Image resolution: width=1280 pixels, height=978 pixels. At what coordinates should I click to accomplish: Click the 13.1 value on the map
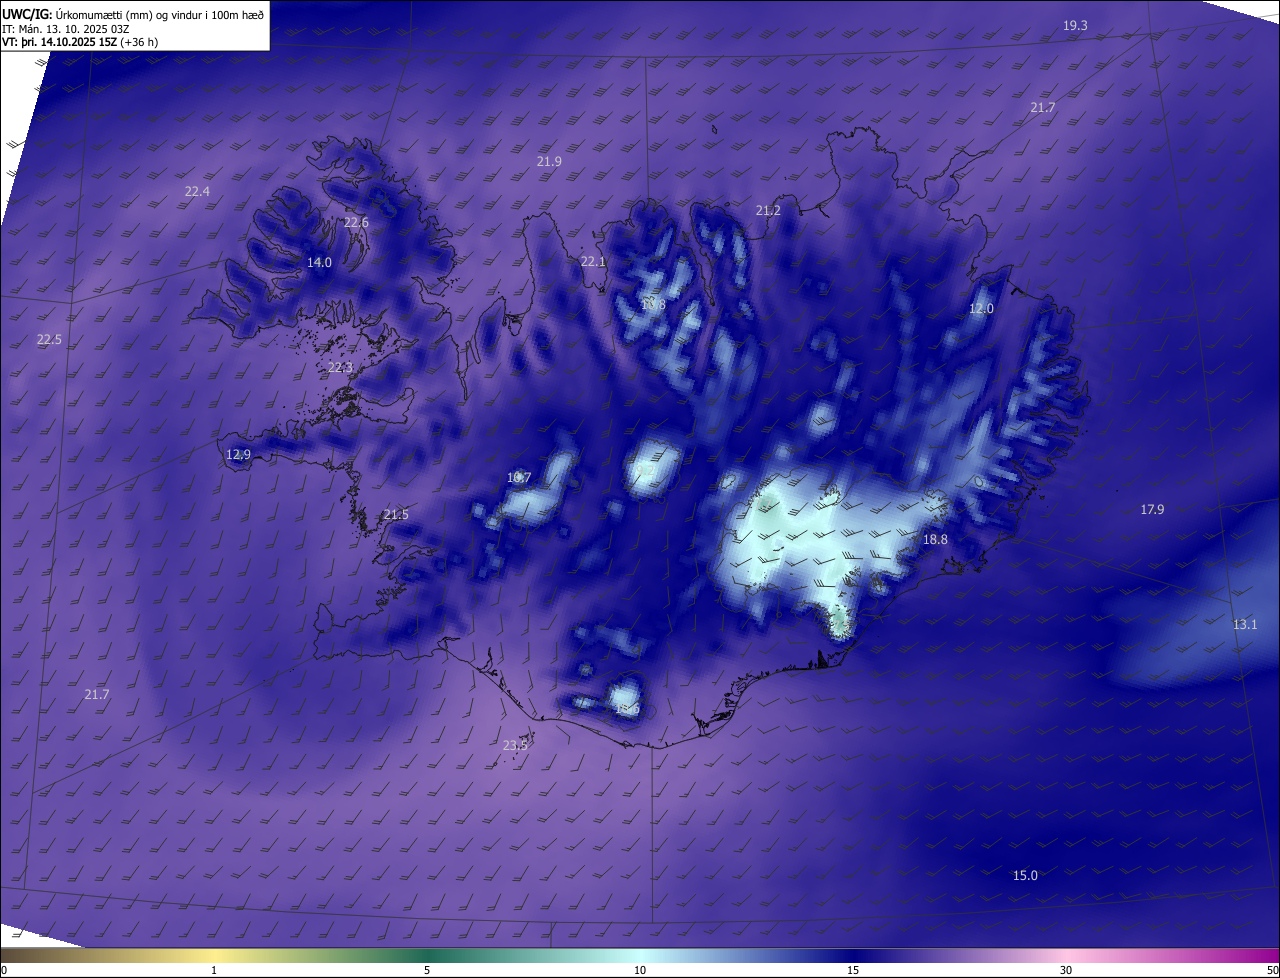coord(1244,624)
